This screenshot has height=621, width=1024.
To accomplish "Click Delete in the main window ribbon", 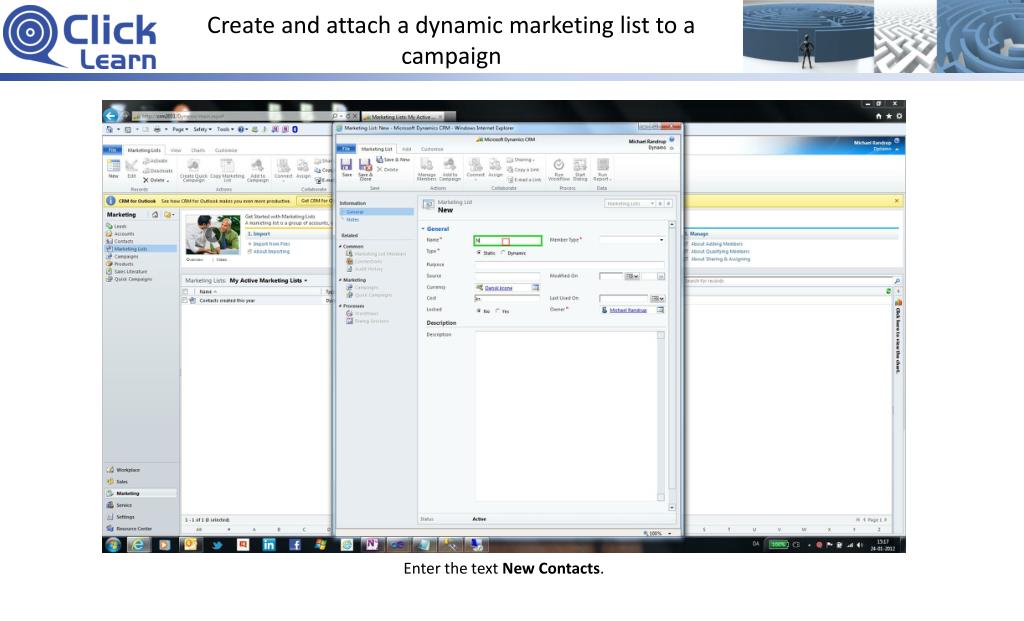I will (x=155, y=180).
